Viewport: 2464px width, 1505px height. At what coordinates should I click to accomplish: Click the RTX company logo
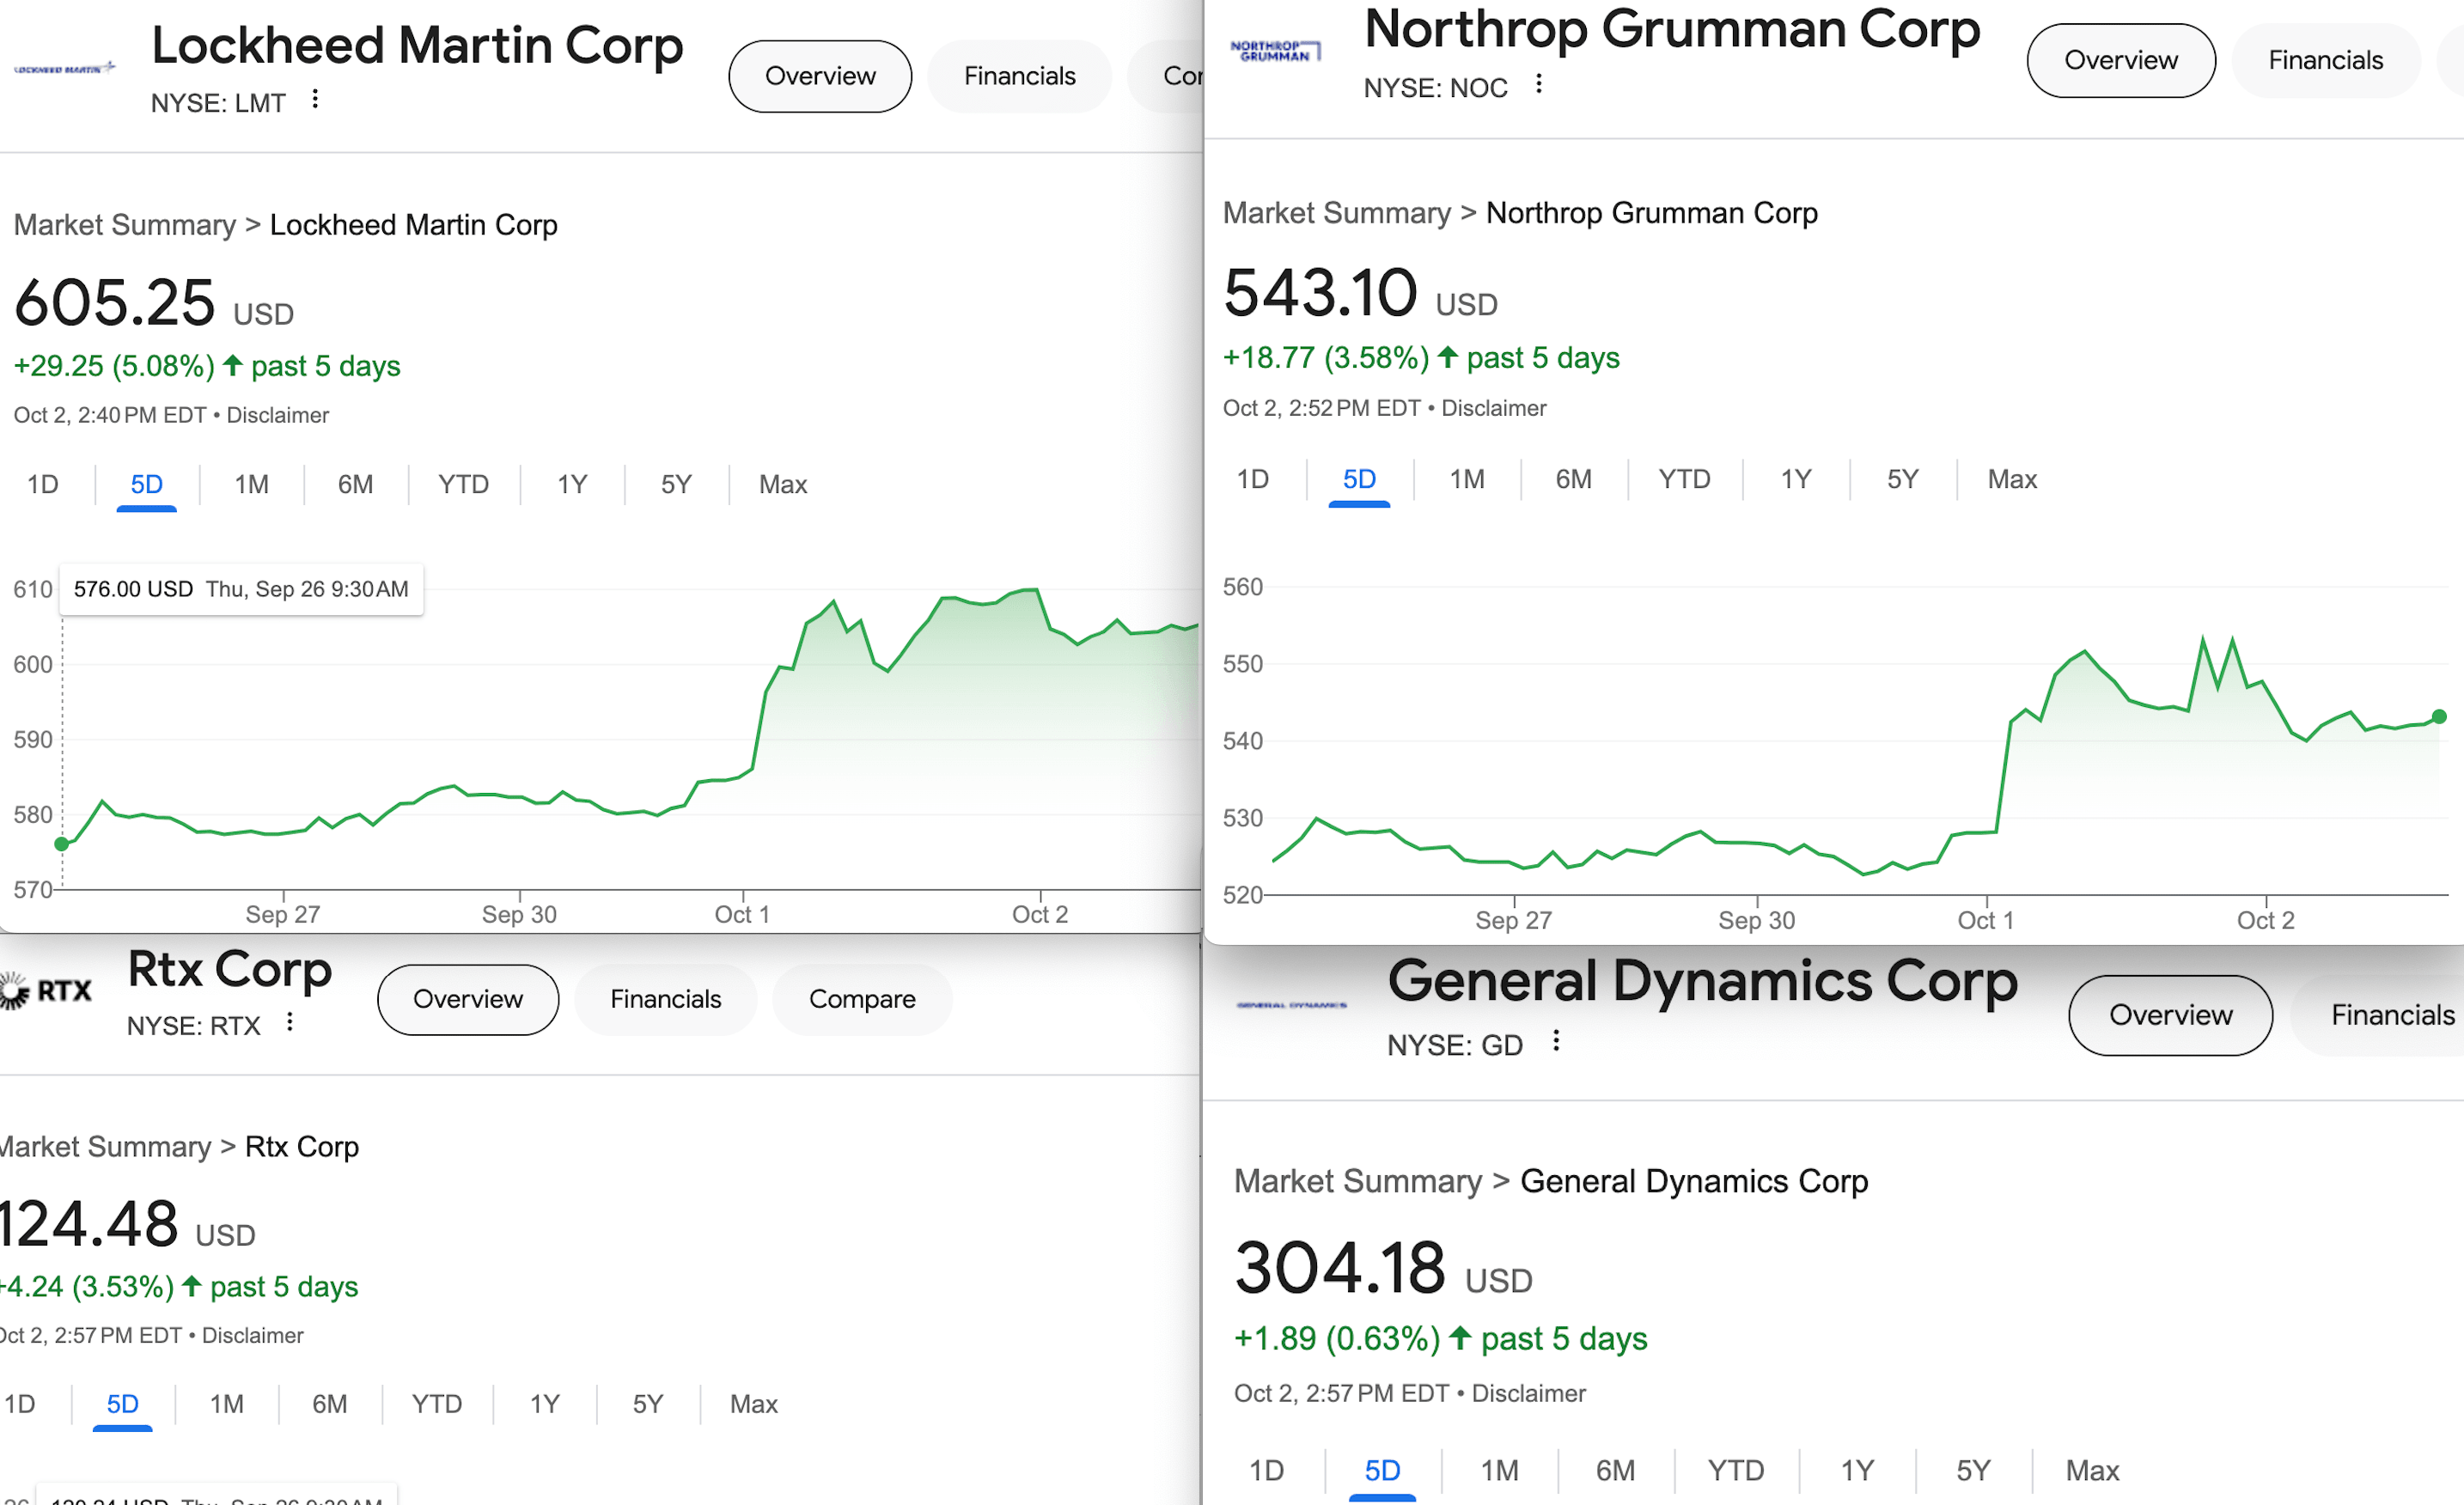[x=46, y=991]
